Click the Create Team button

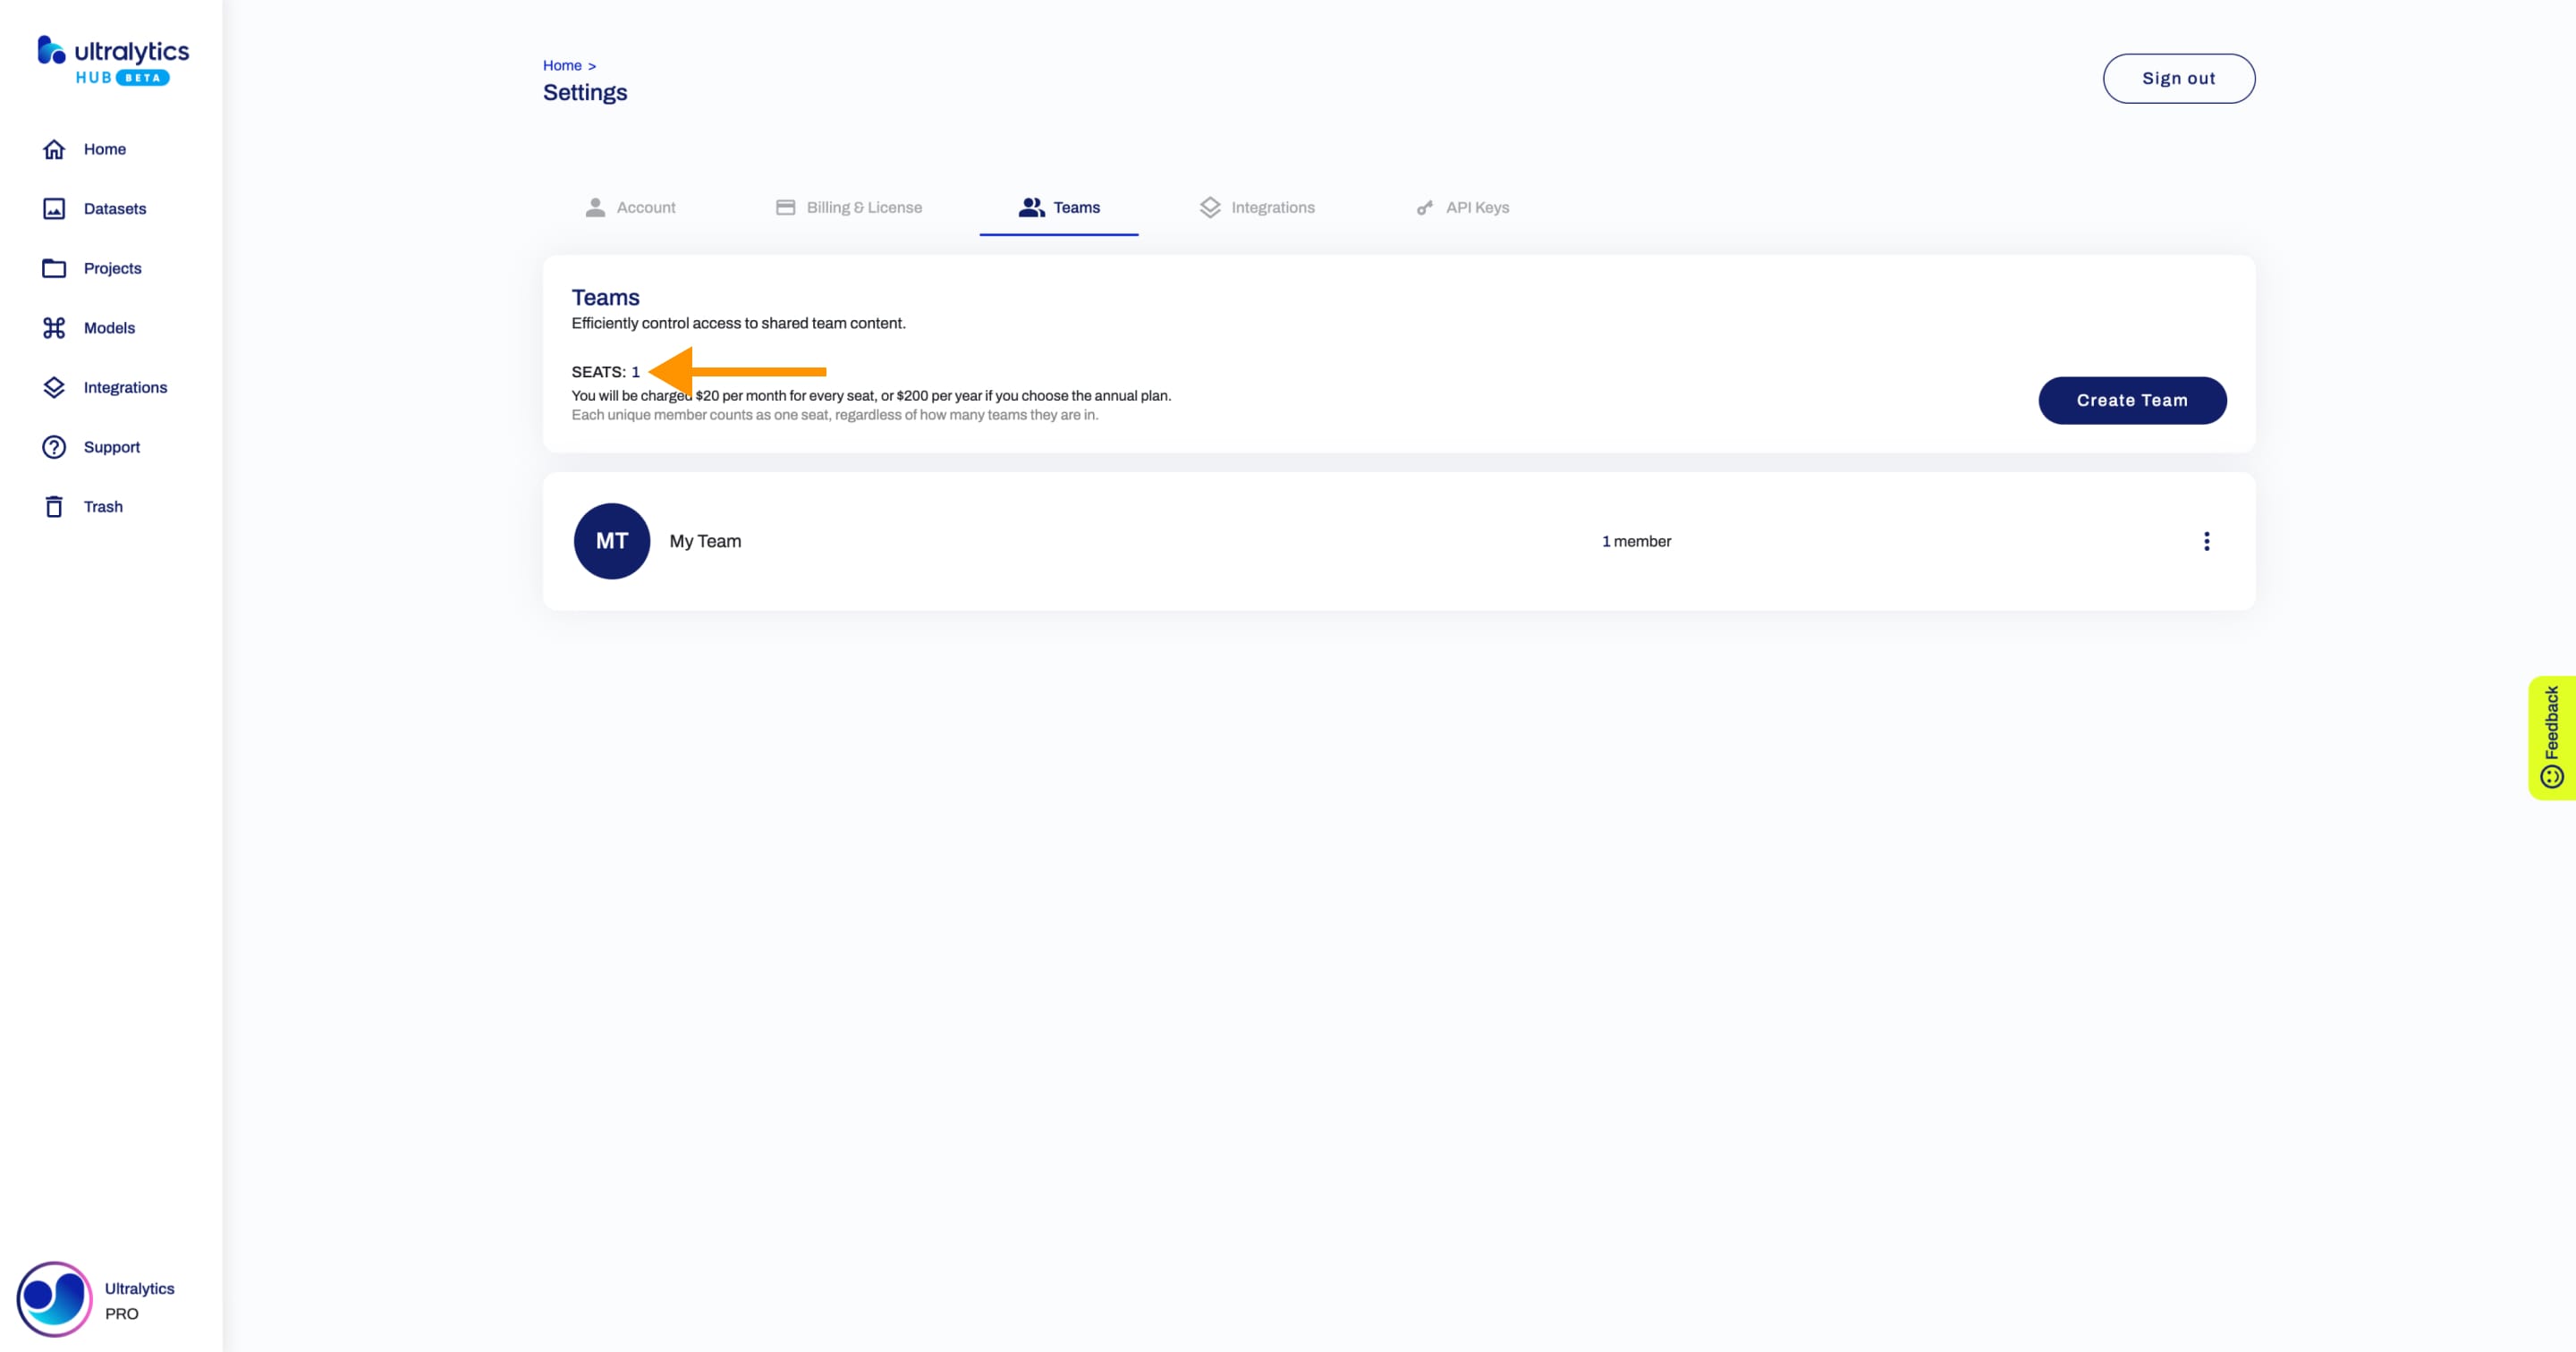coord(2131,399)
